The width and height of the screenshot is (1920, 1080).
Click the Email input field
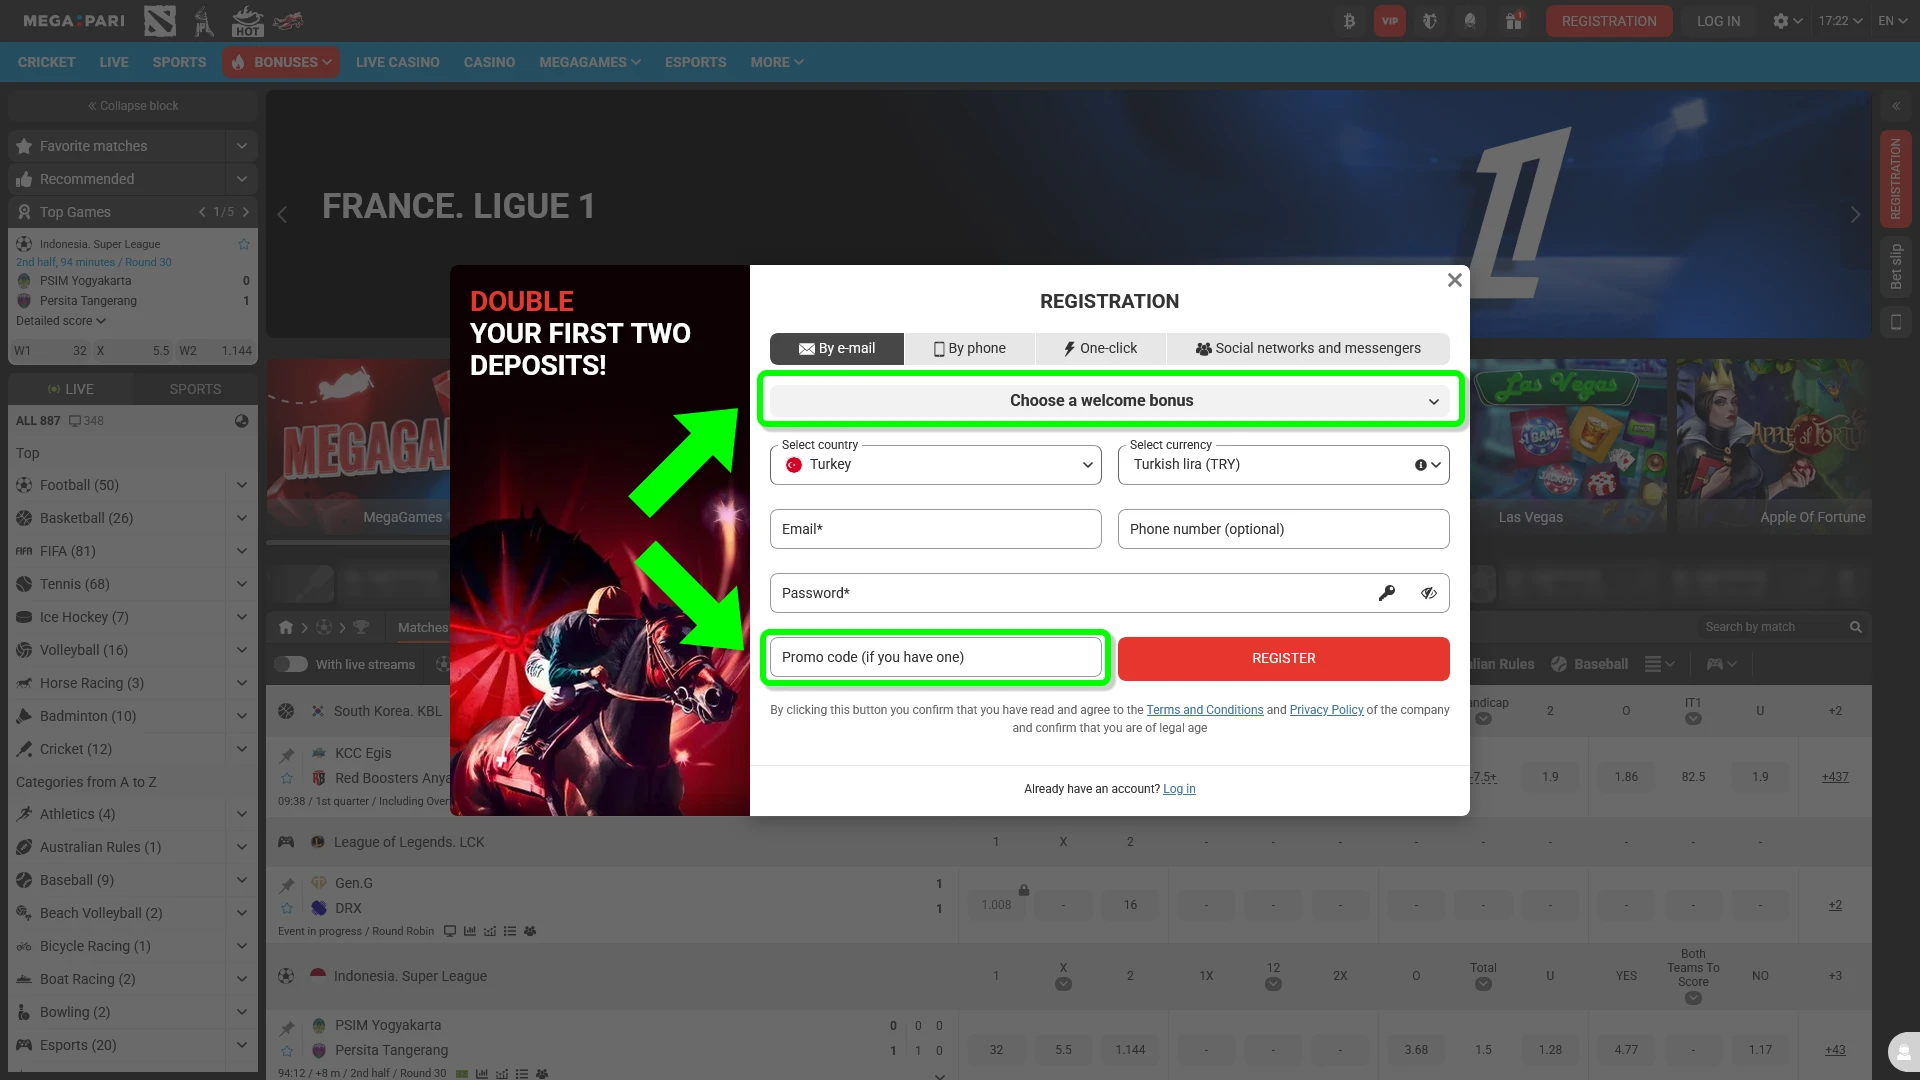(x=936, y=529)
